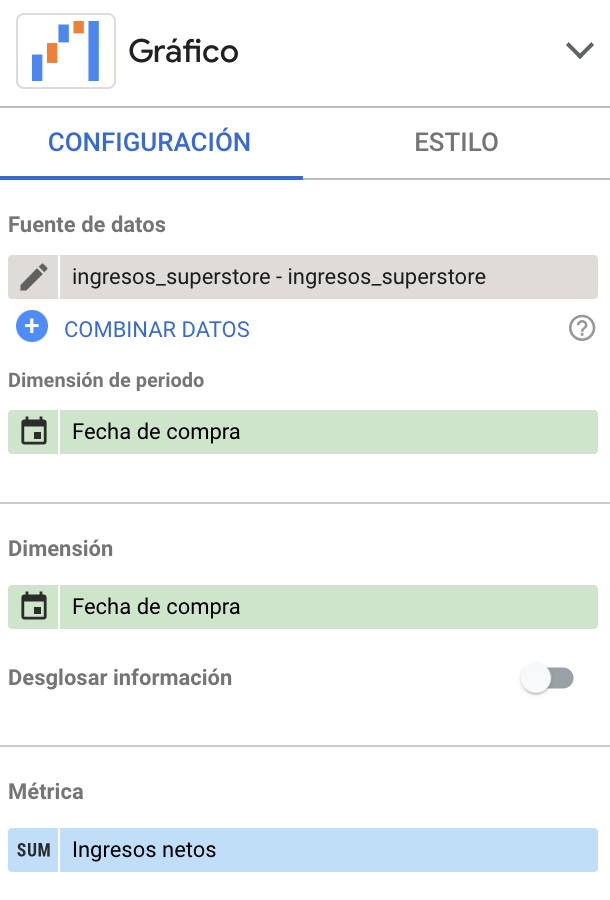Expand the Gráfico chart type chevron
This screenshot has height=900, width=610.
(579, 51)
